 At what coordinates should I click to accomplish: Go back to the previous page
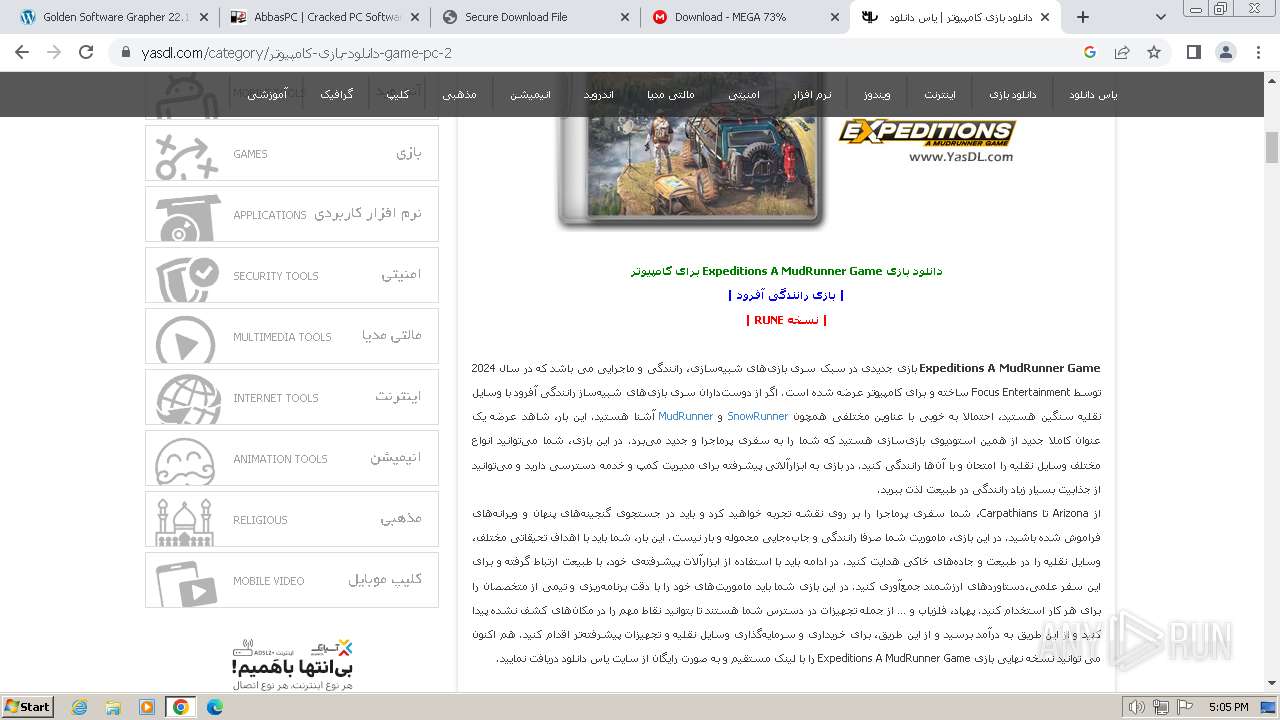24,52
